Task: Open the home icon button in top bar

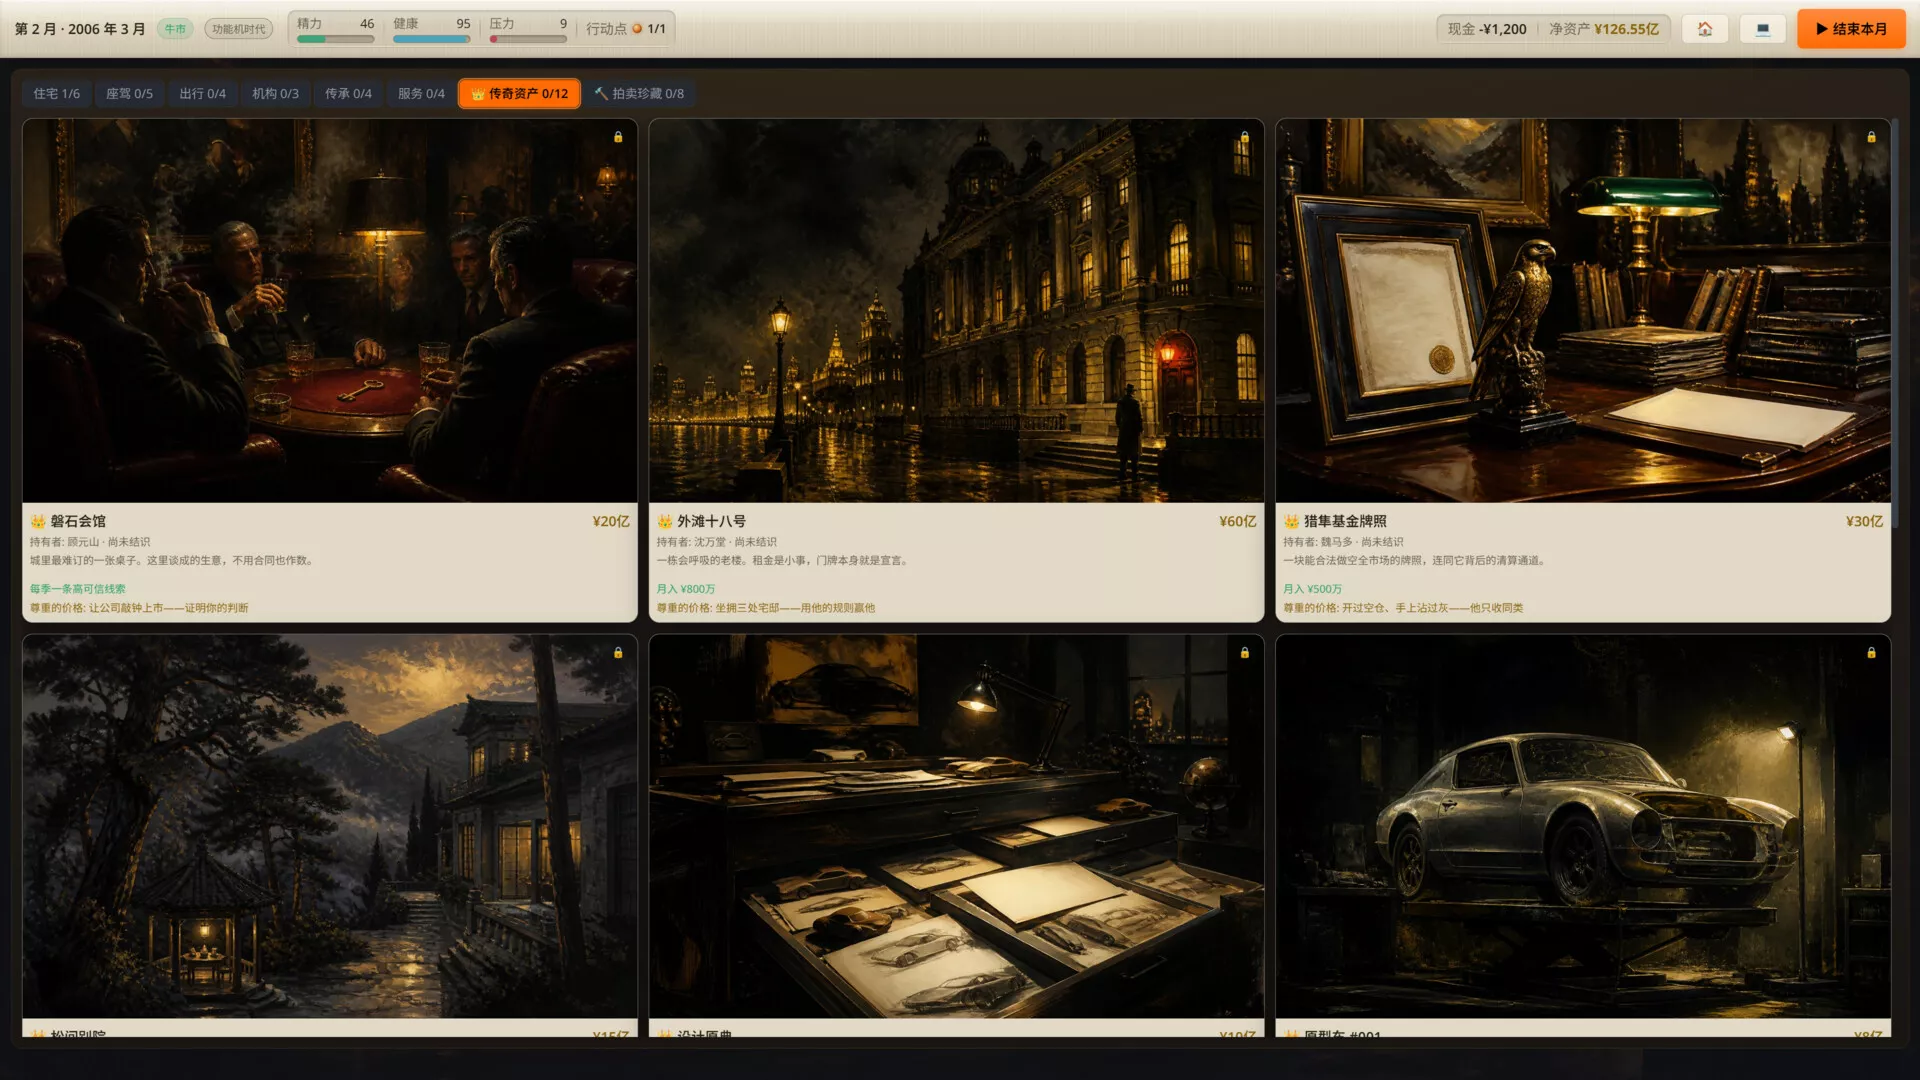Action: click(x=1705, y=29)
